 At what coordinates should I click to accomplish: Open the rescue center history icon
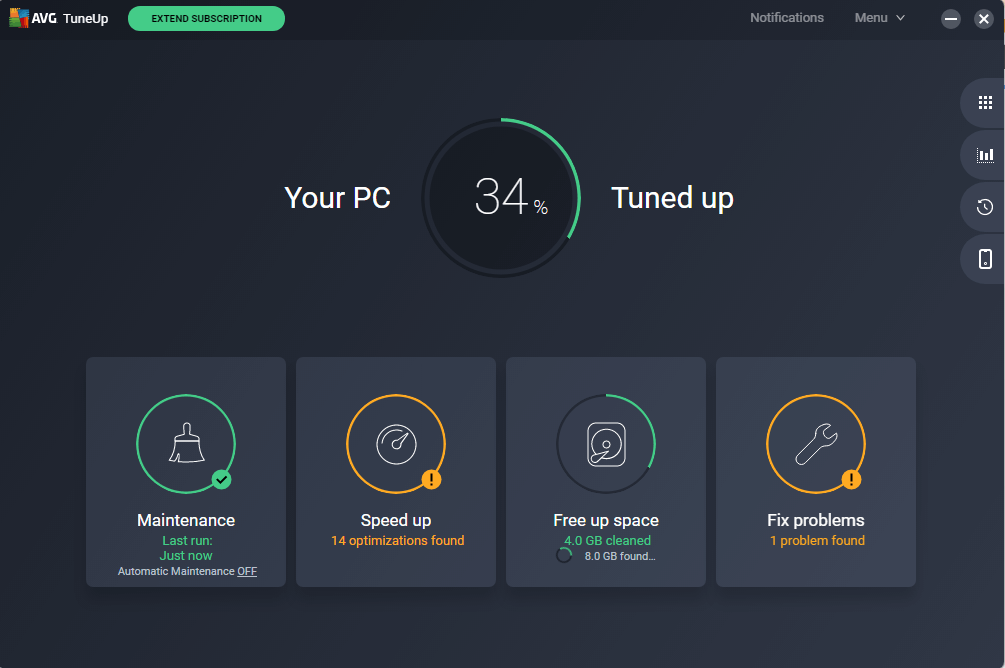coord(985,207)
